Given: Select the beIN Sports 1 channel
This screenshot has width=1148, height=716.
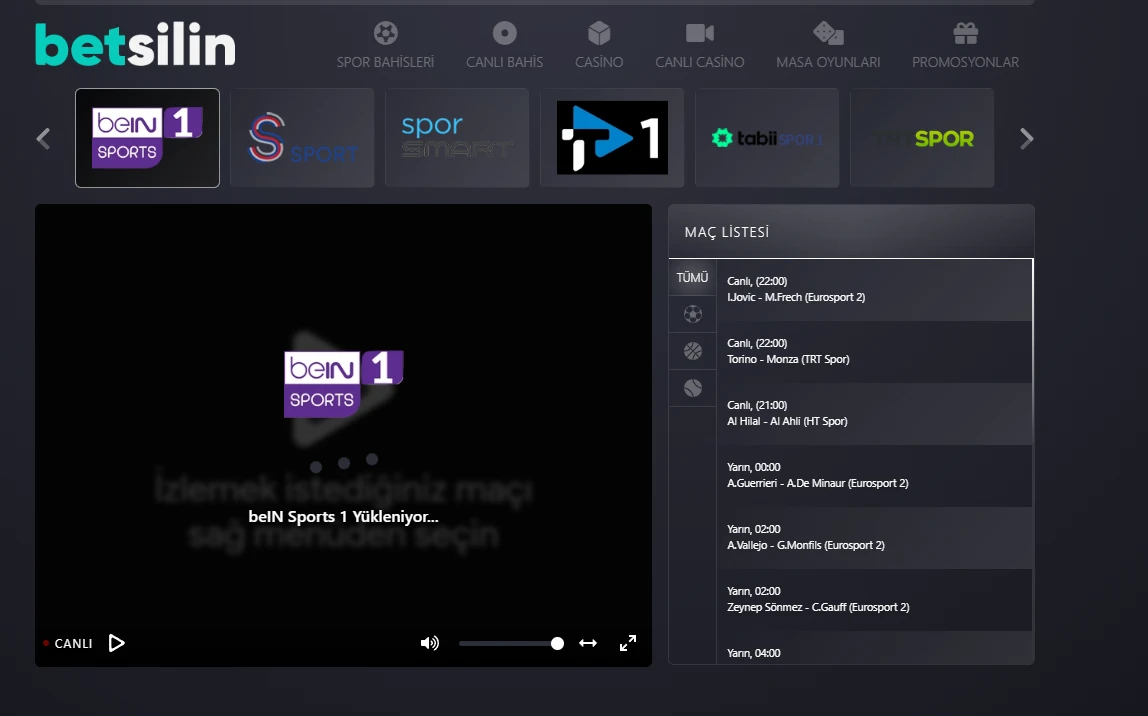Looking at the screenshot, I should (147, 138).
